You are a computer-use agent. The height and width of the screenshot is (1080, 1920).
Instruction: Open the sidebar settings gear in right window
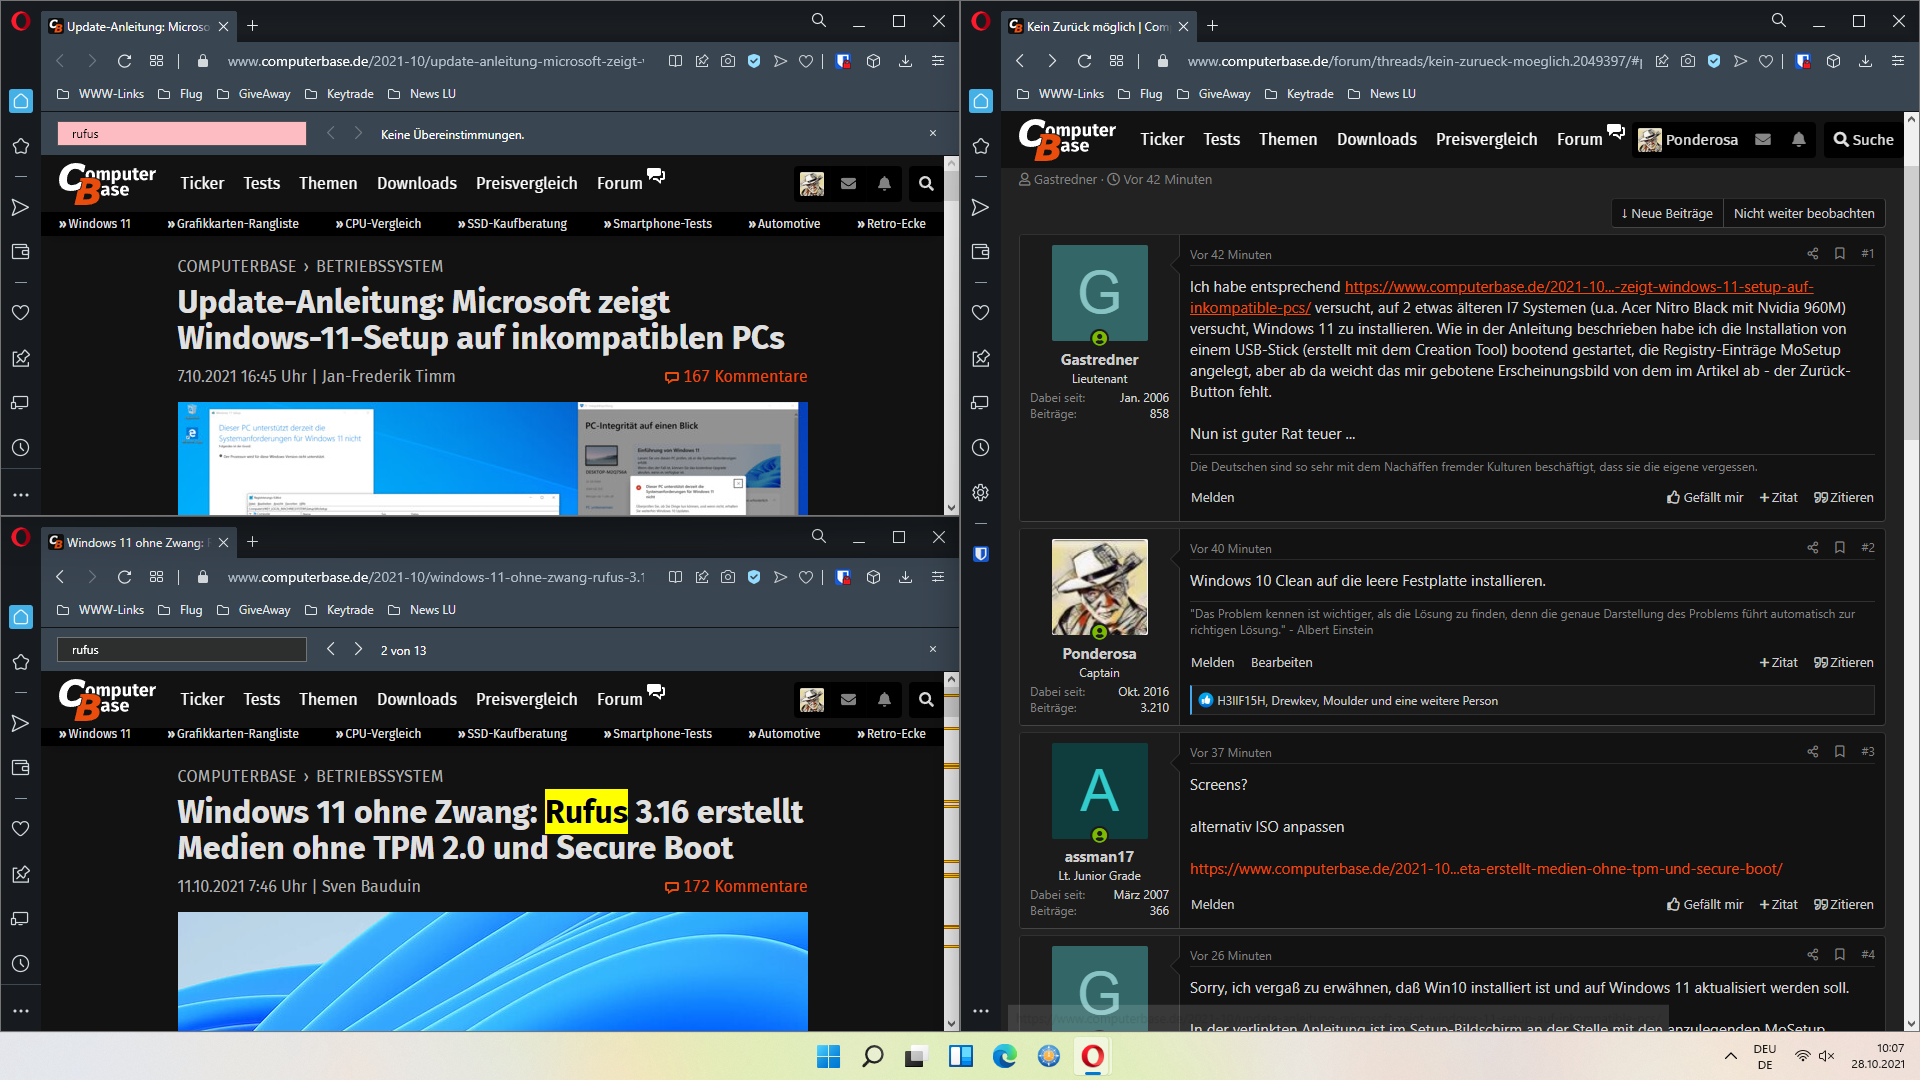pos(980,493)
